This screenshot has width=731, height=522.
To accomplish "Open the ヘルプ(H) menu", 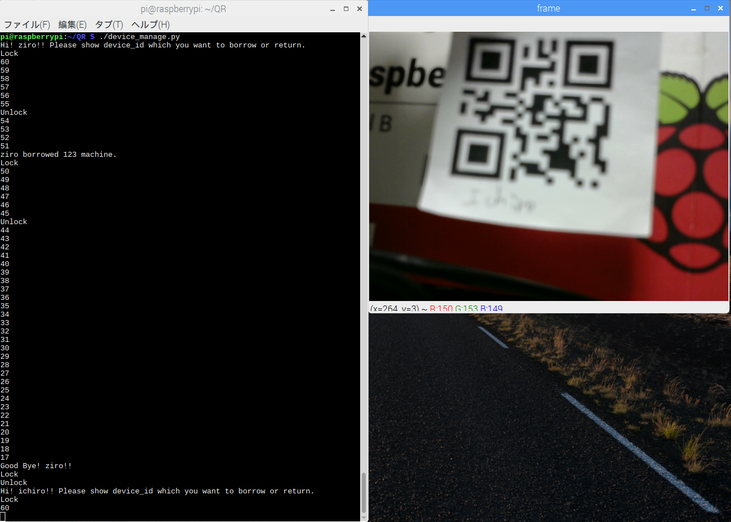I will pos(150,24).
